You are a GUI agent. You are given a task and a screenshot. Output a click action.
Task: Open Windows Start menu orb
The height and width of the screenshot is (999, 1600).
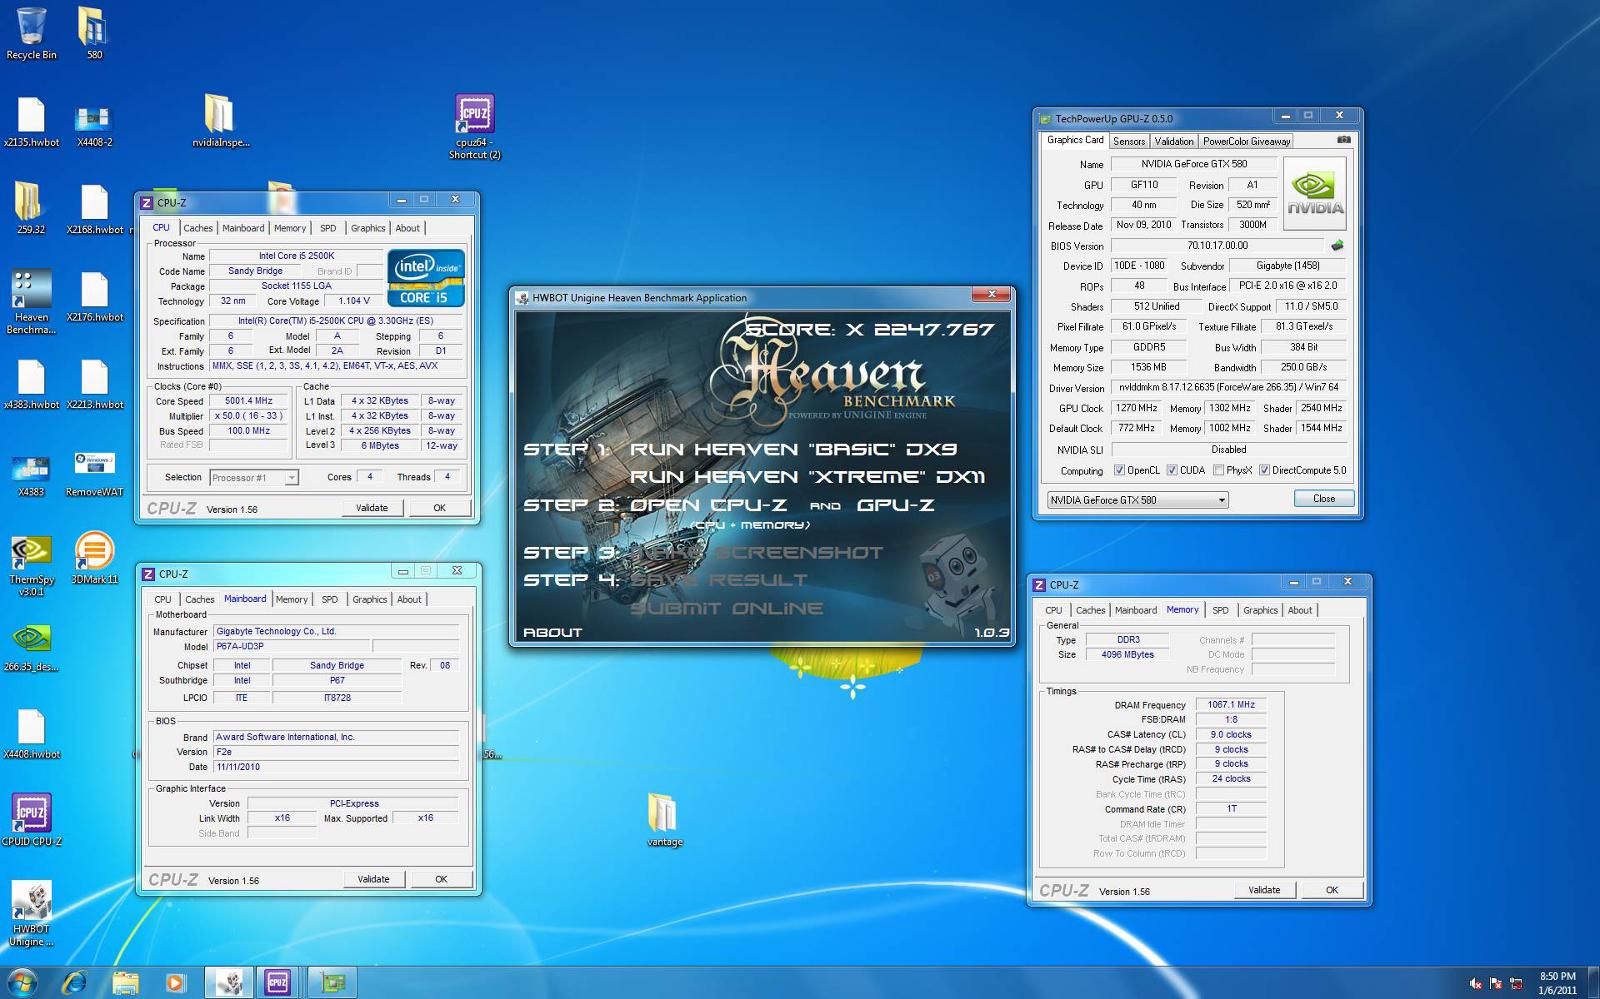(22, 982)
